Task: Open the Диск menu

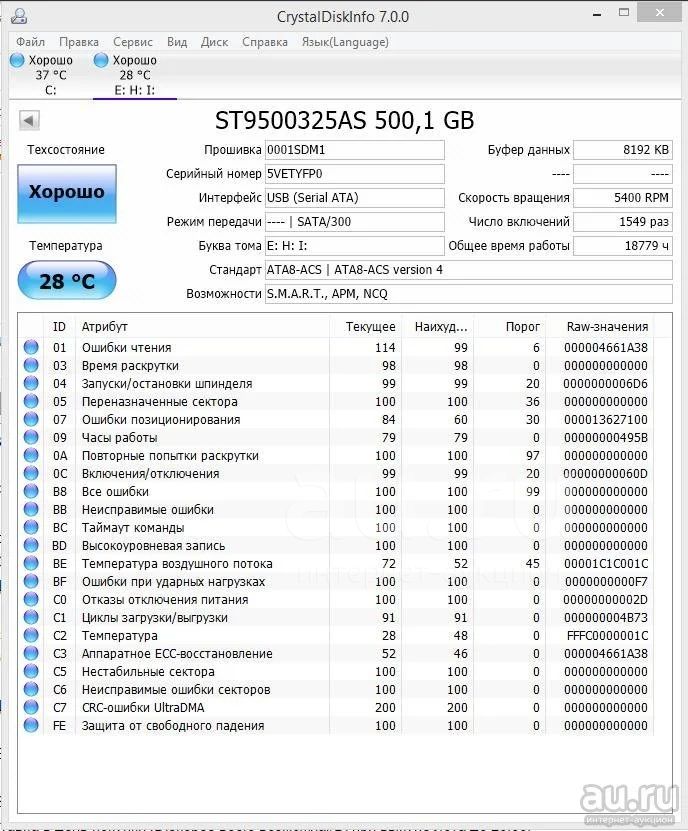Action: coord(214,42)
